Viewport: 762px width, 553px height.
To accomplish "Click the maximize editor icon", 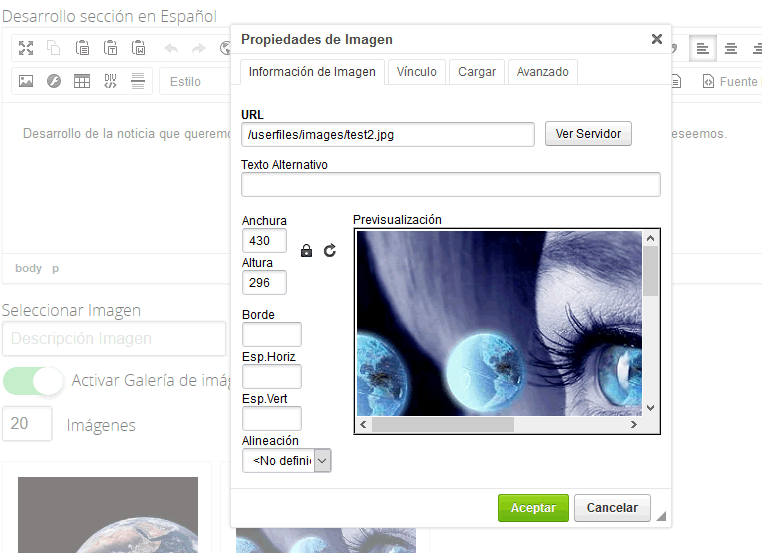I will pos(26,48).
